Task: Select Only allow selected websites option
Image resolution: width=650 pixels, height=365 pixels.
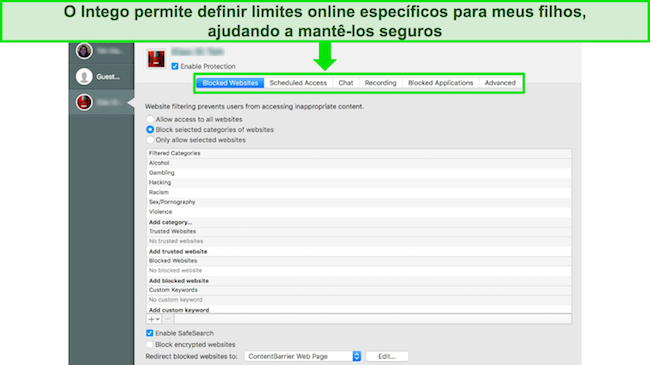Action: pyautogui.click(x=150, y=140)
